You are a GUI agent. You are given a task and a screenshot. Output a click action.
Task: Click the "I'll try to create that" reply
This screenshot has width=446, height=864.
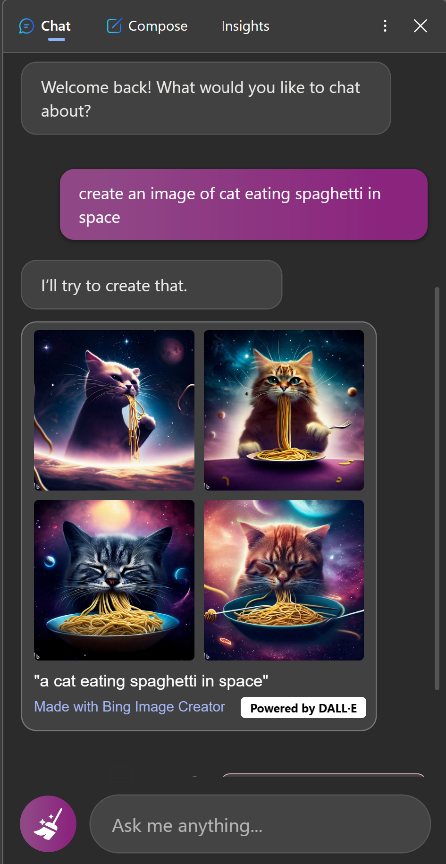tap(152, 285)
